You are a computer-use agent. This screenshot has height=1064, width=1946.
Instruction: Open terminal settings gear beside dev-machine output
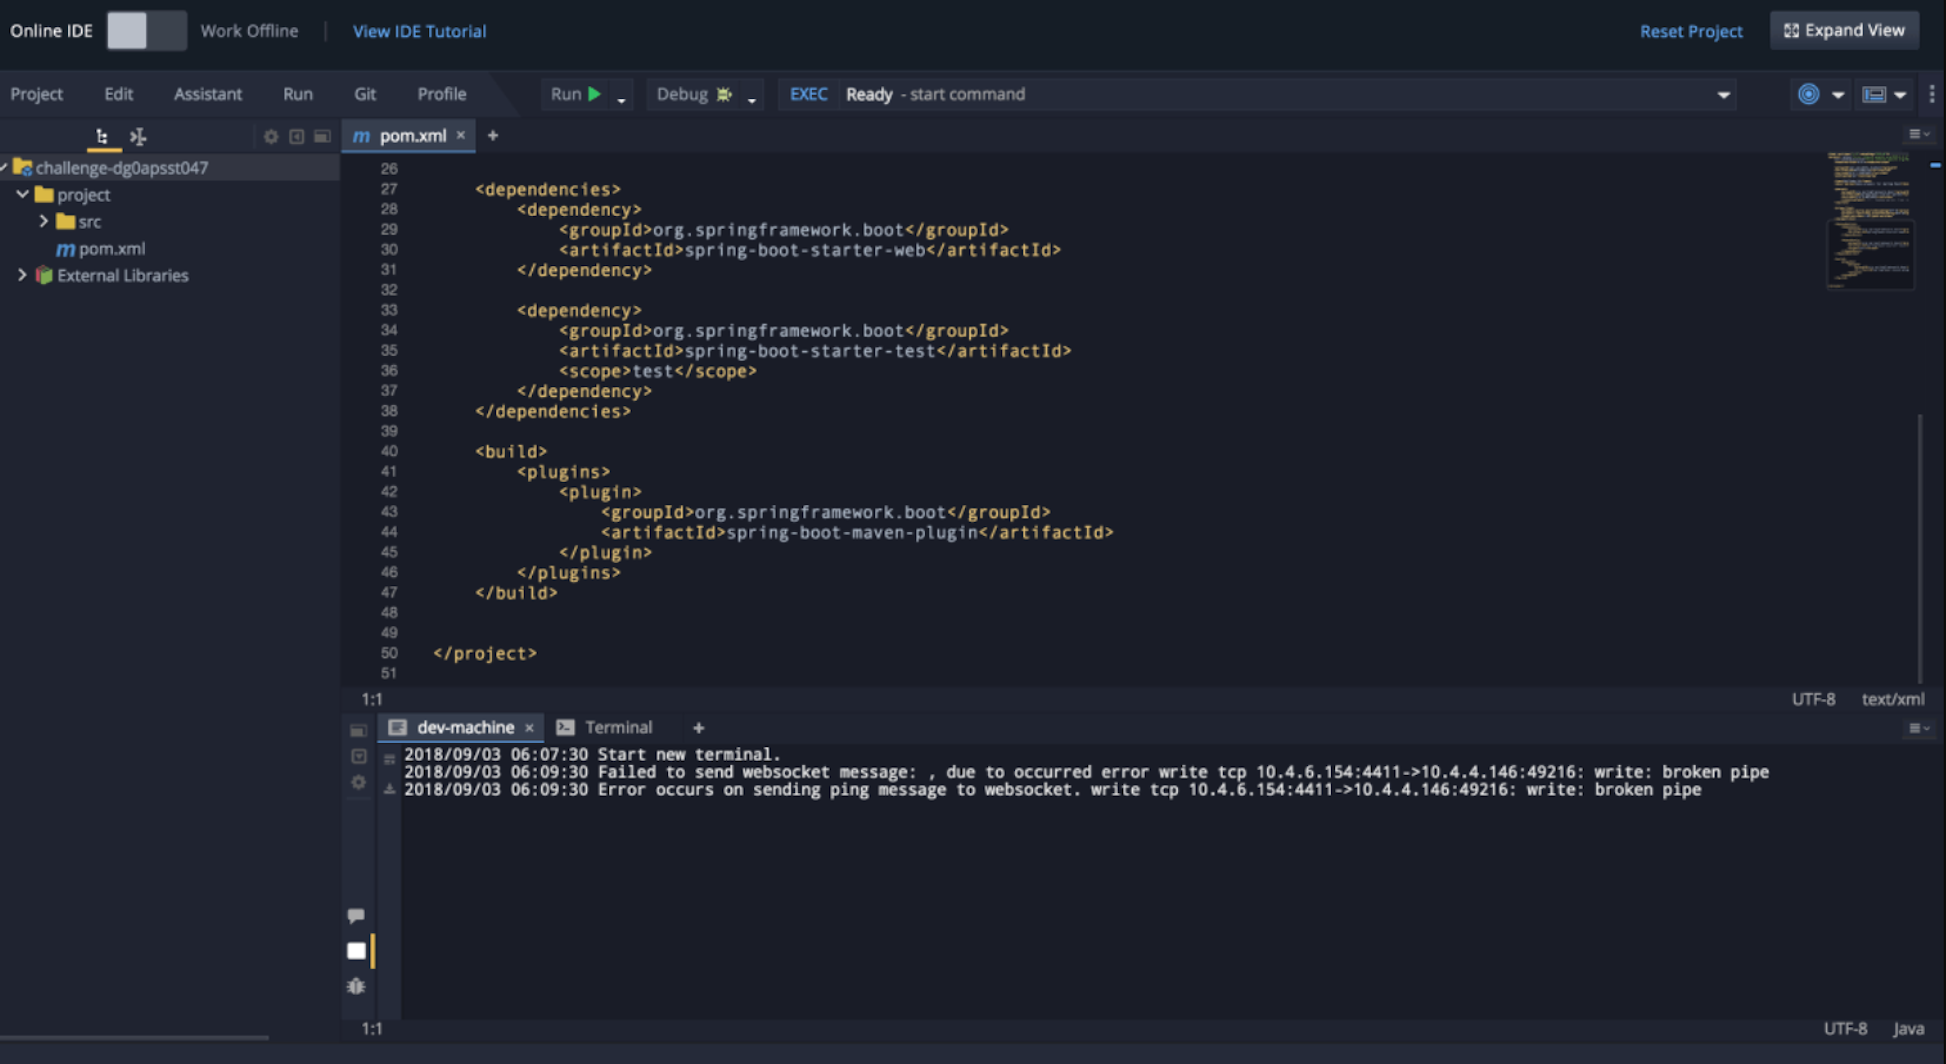tap(357, 782)
